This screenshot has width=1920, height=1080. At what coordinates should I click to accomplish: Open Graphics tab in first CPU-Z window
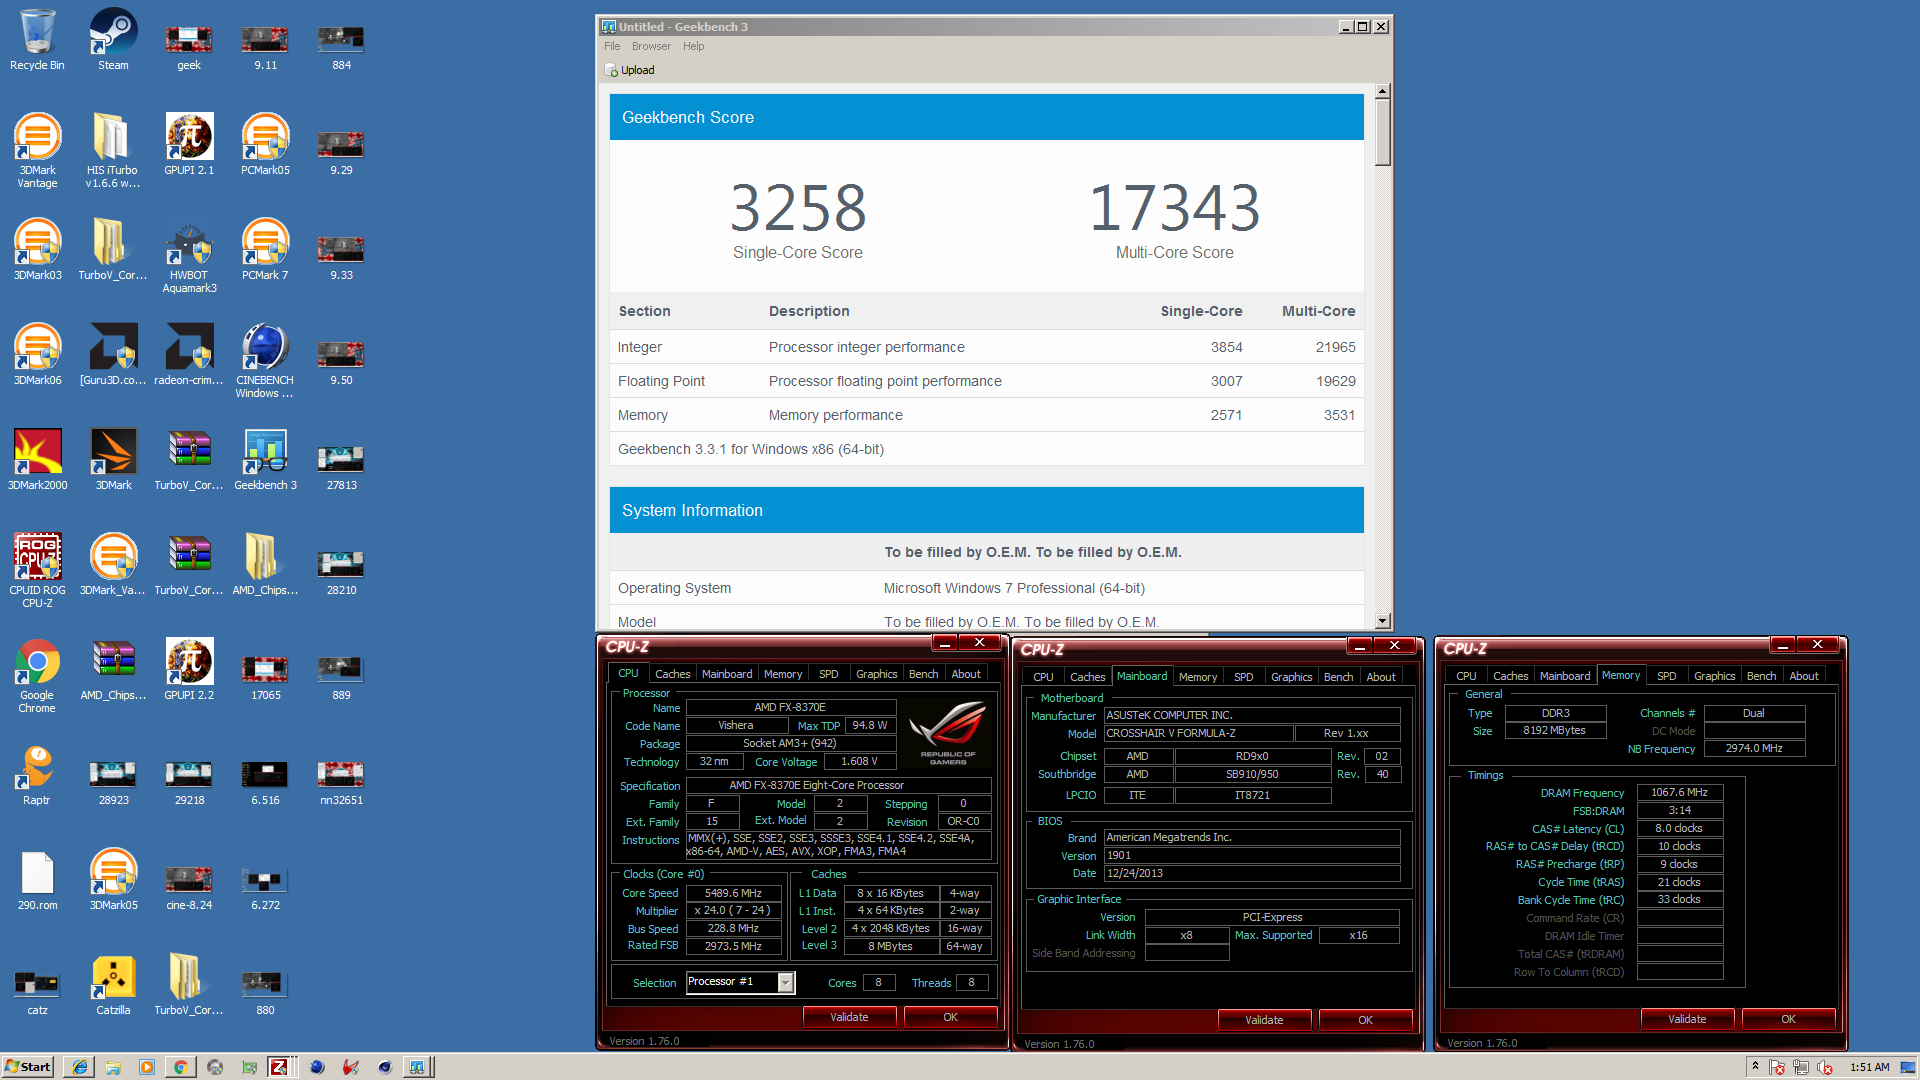click(876, 674)
